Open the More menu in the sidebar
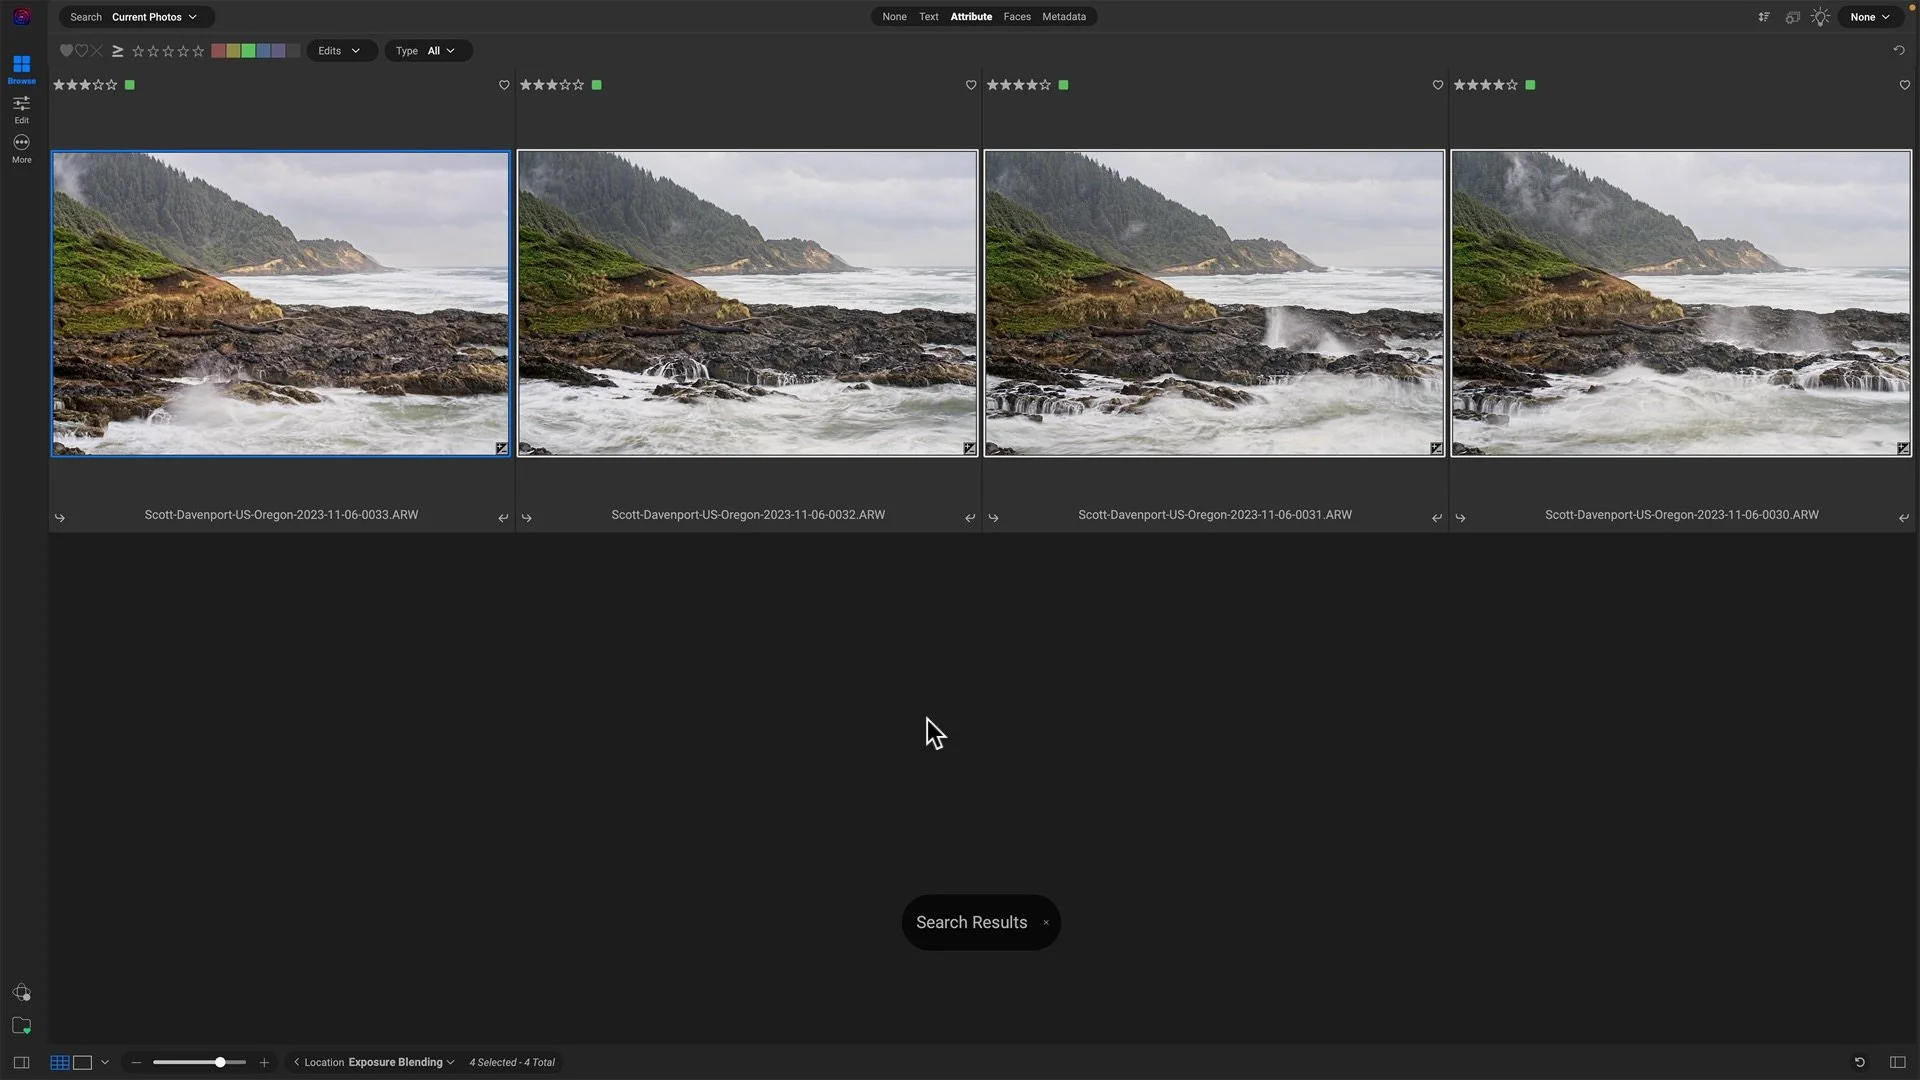 pyautogui.click(x=21, y=147)
